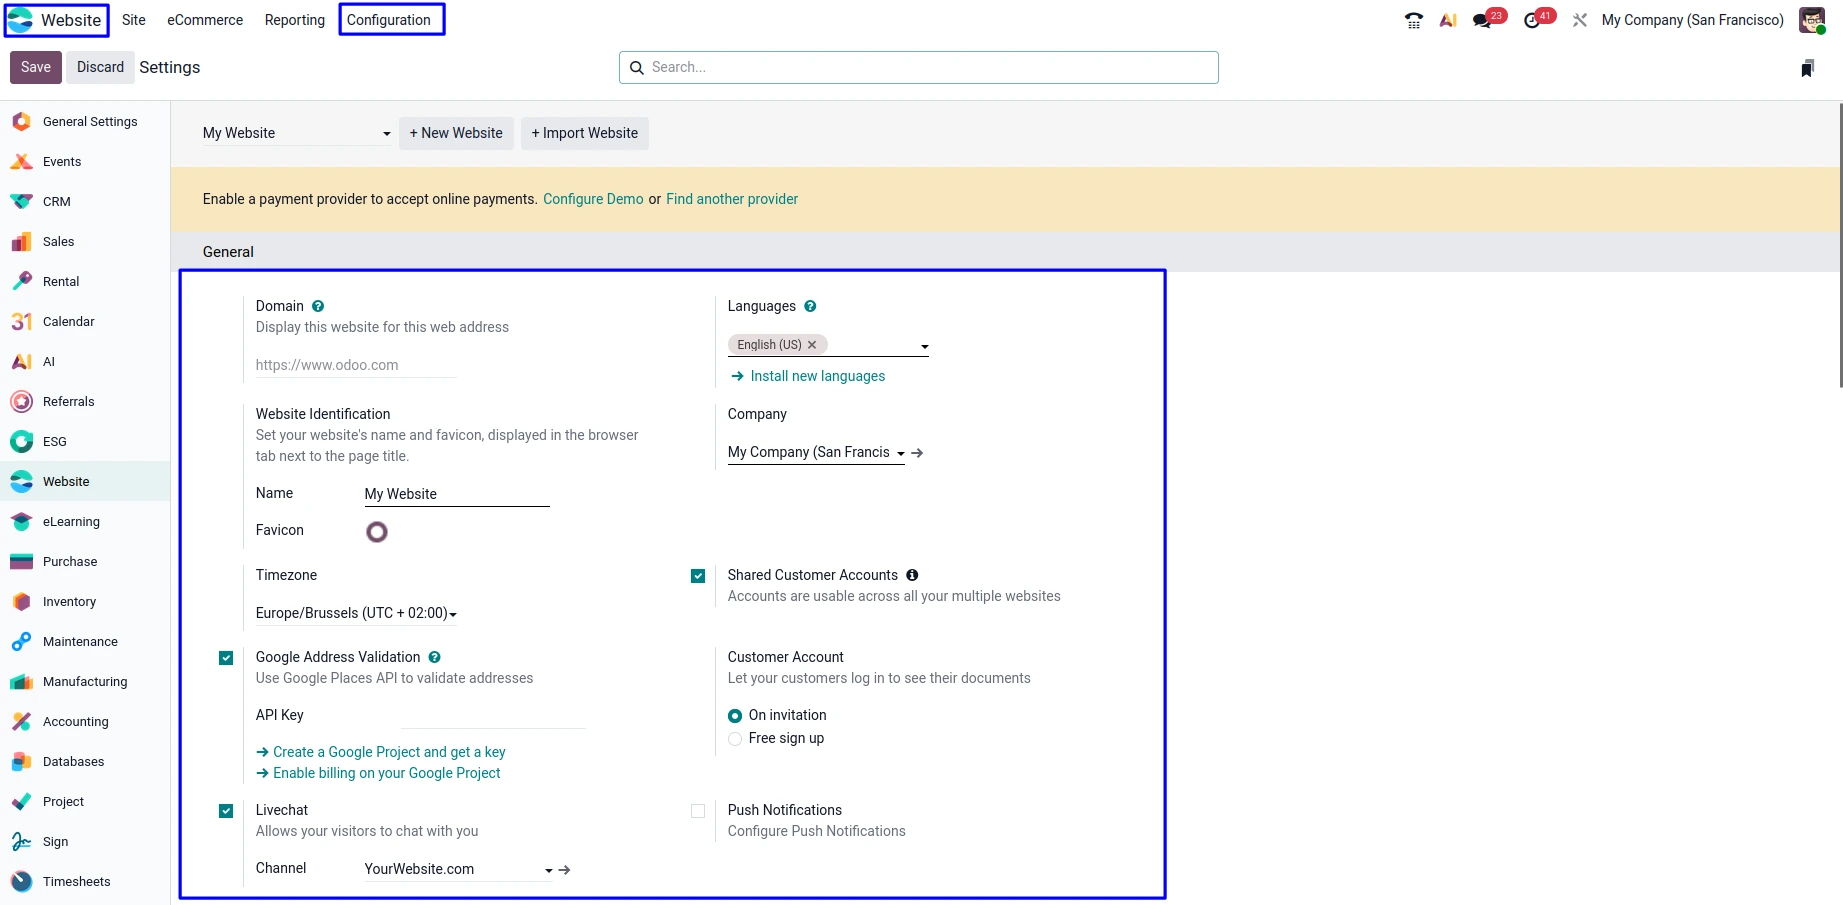Expand the Languages dropdown arrow
Screen dimensions: 1843x905
click(x=924, y=347)
